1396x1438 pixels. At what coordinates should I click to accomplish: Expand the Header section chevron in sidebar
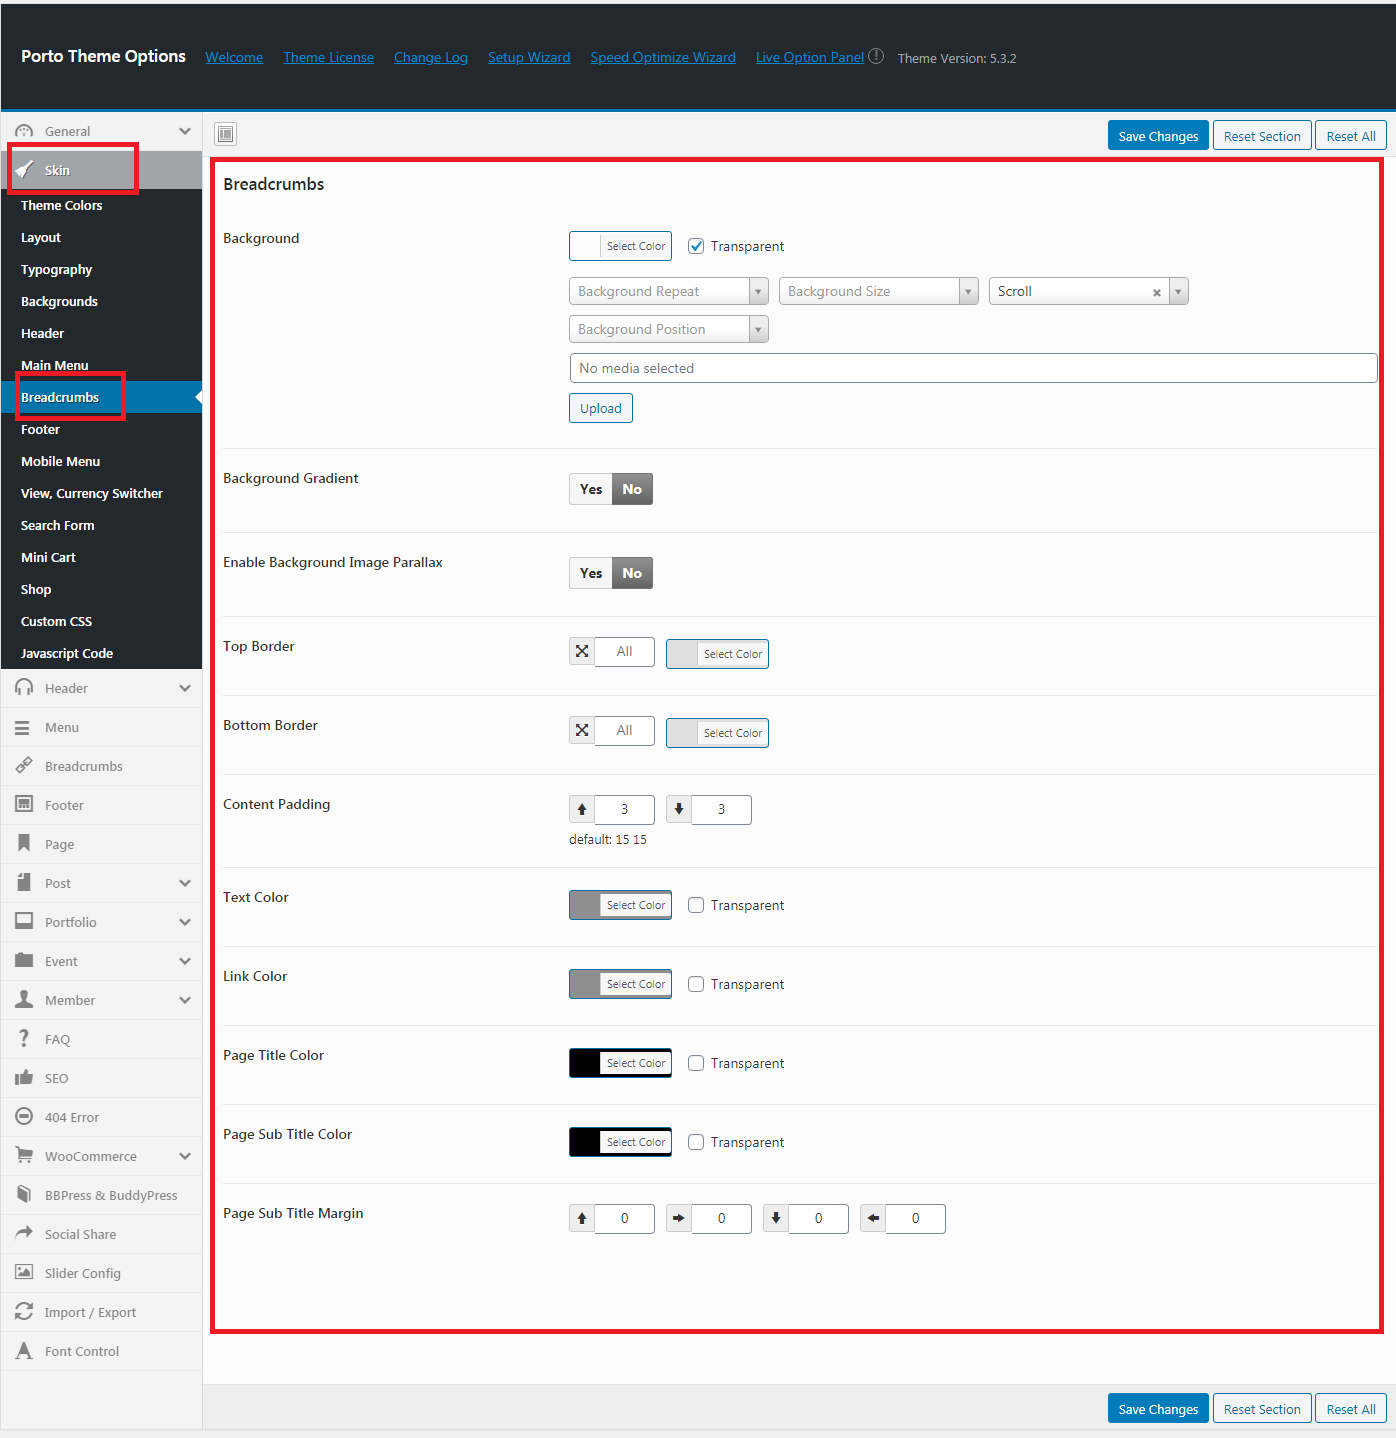(185, 688)
